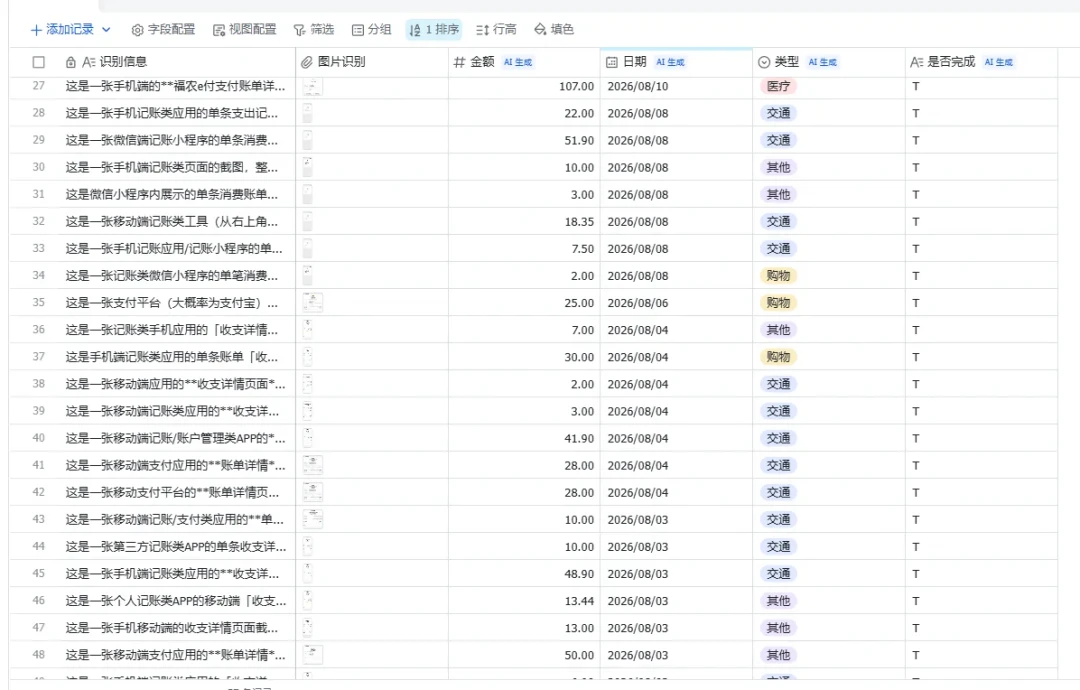Click amount cell 48.90

tap(524, 573)
